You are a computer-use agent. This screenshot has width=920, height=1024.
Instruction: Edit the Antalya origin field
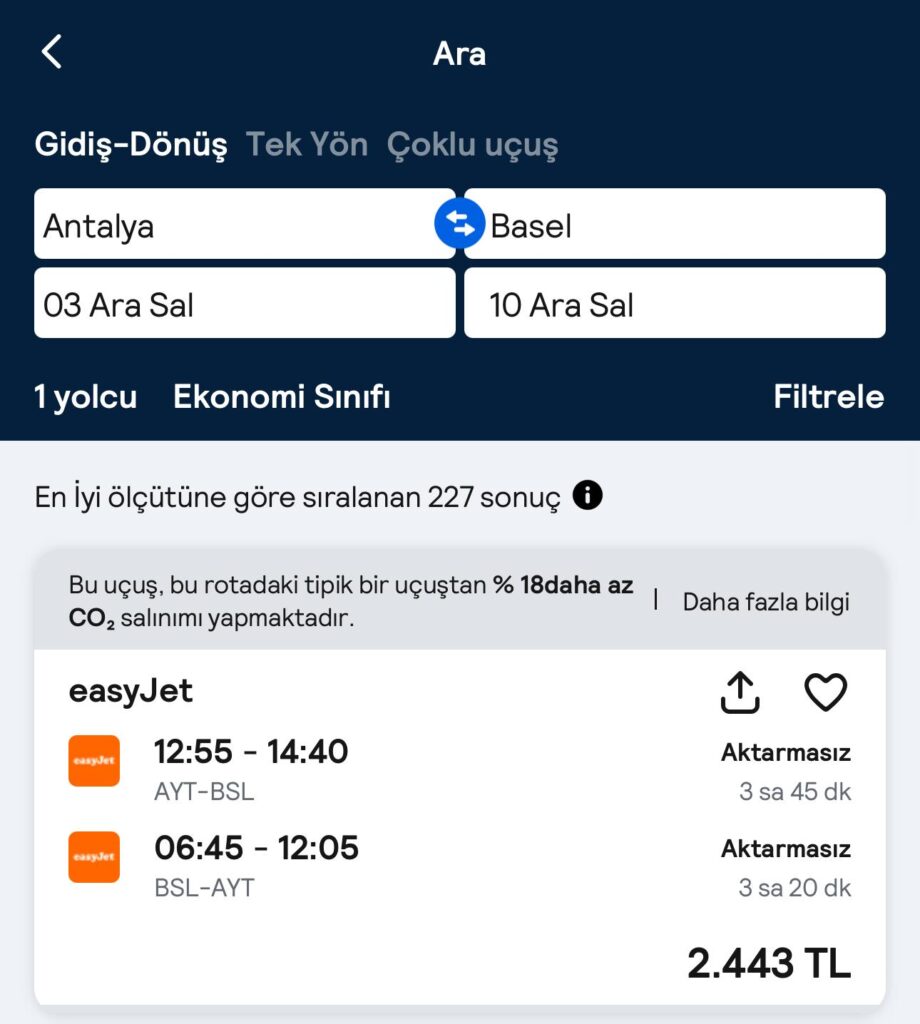(240, 225)
